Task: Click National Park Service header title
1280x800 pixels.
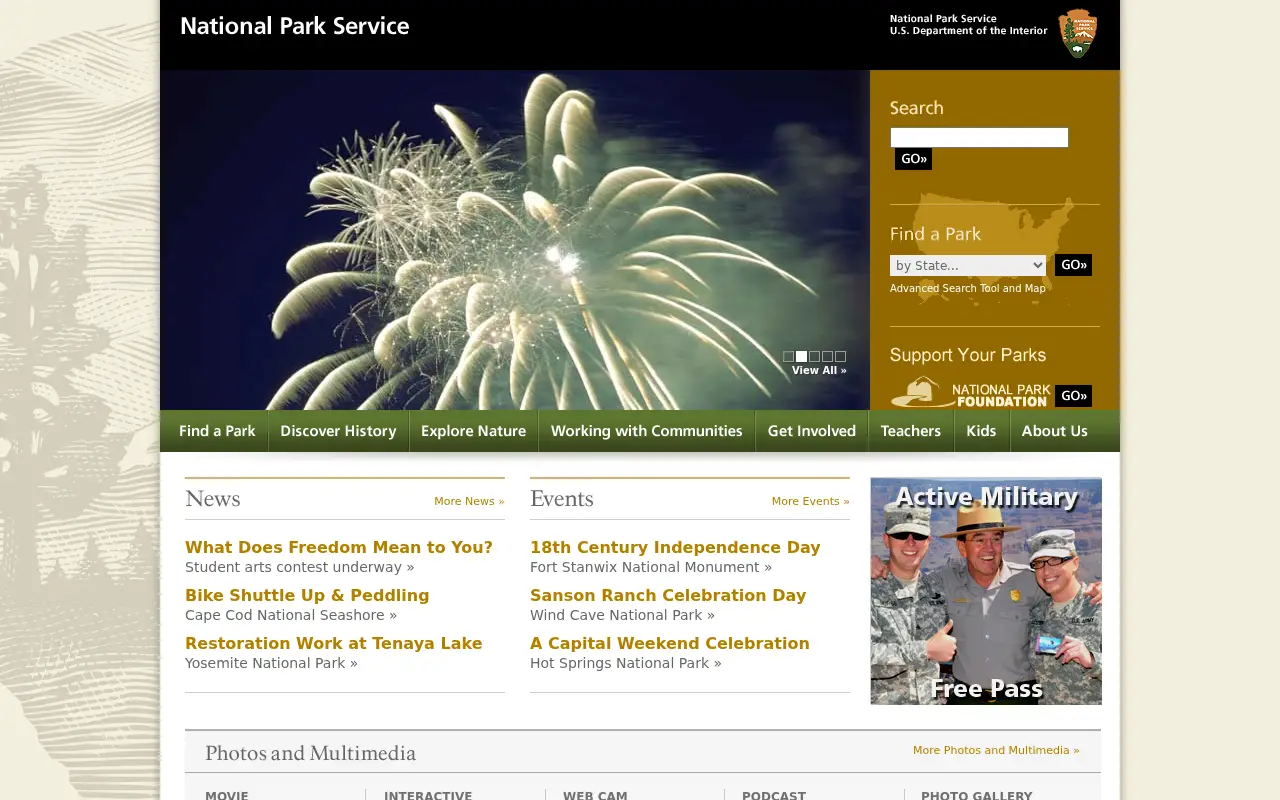Action: pyautogui.click(x=295, y=26)
